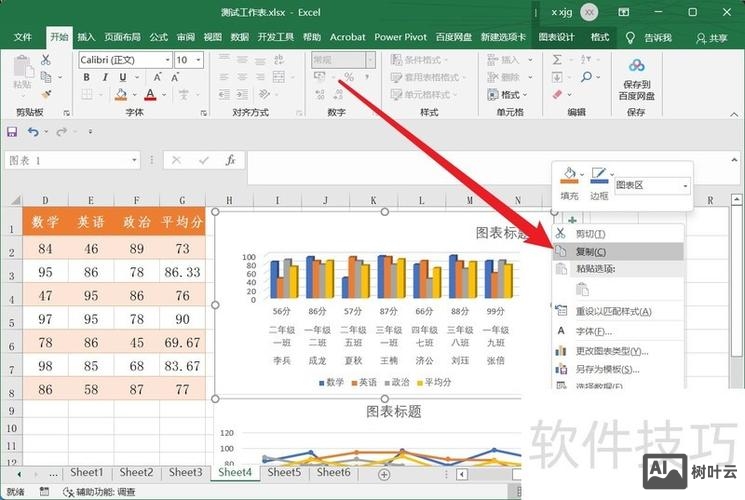Expand the formula bar chevron
The width and height of the screenshot is (745, 500).
point(735,160)
